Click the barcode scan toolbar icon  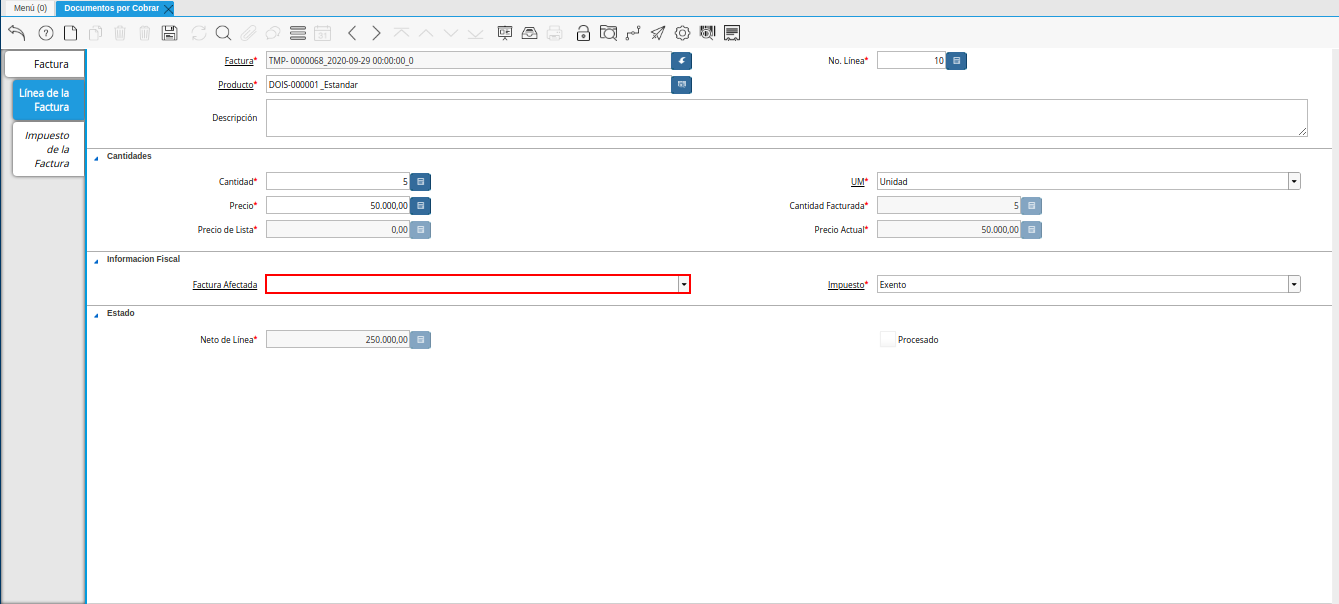708,33
